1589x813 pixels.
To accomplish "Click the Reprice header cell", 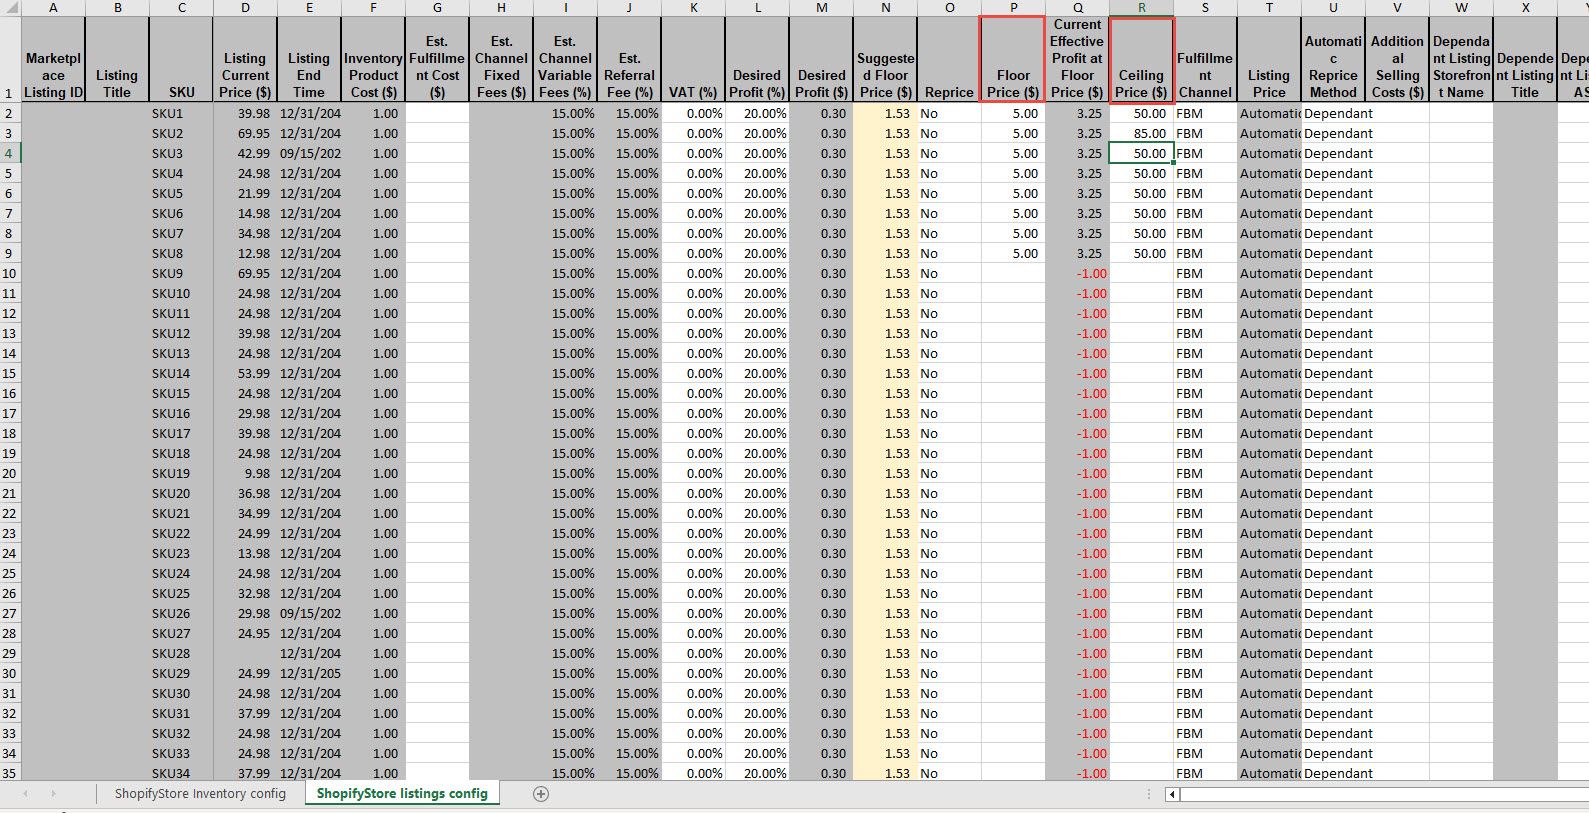I will [x=949, y=59].
